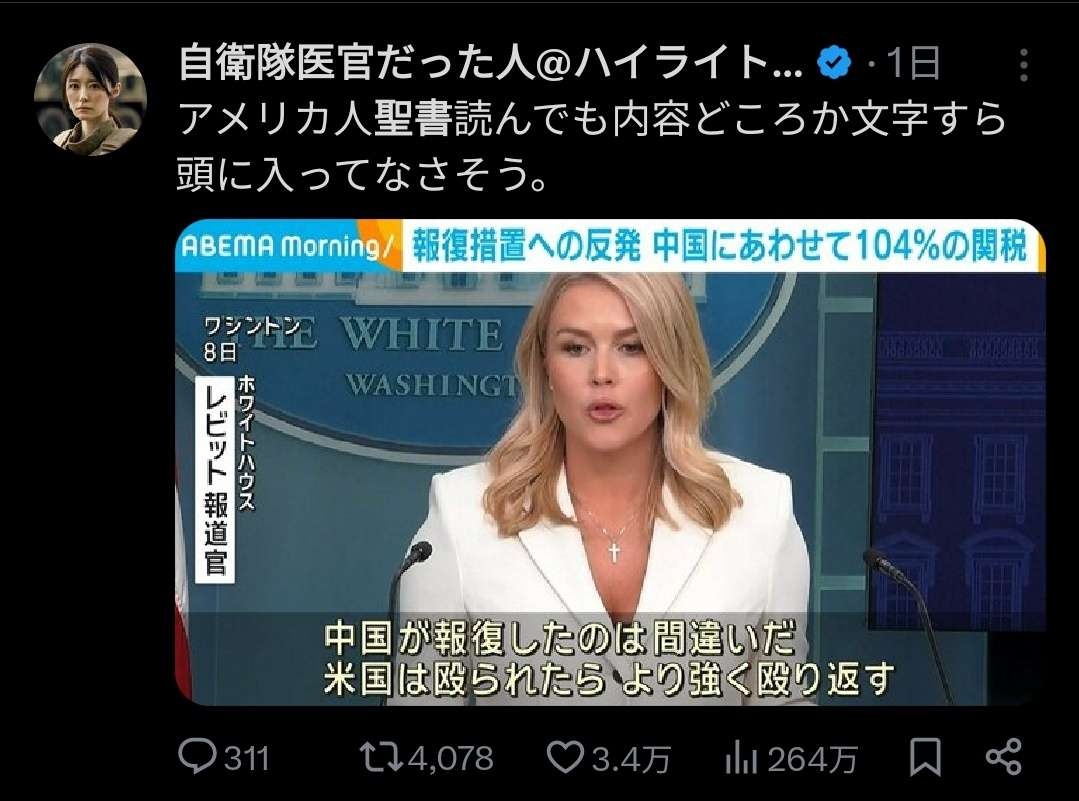
Task: Select the tweet text about アメリカ人聖書
Action: pos(591,147)
